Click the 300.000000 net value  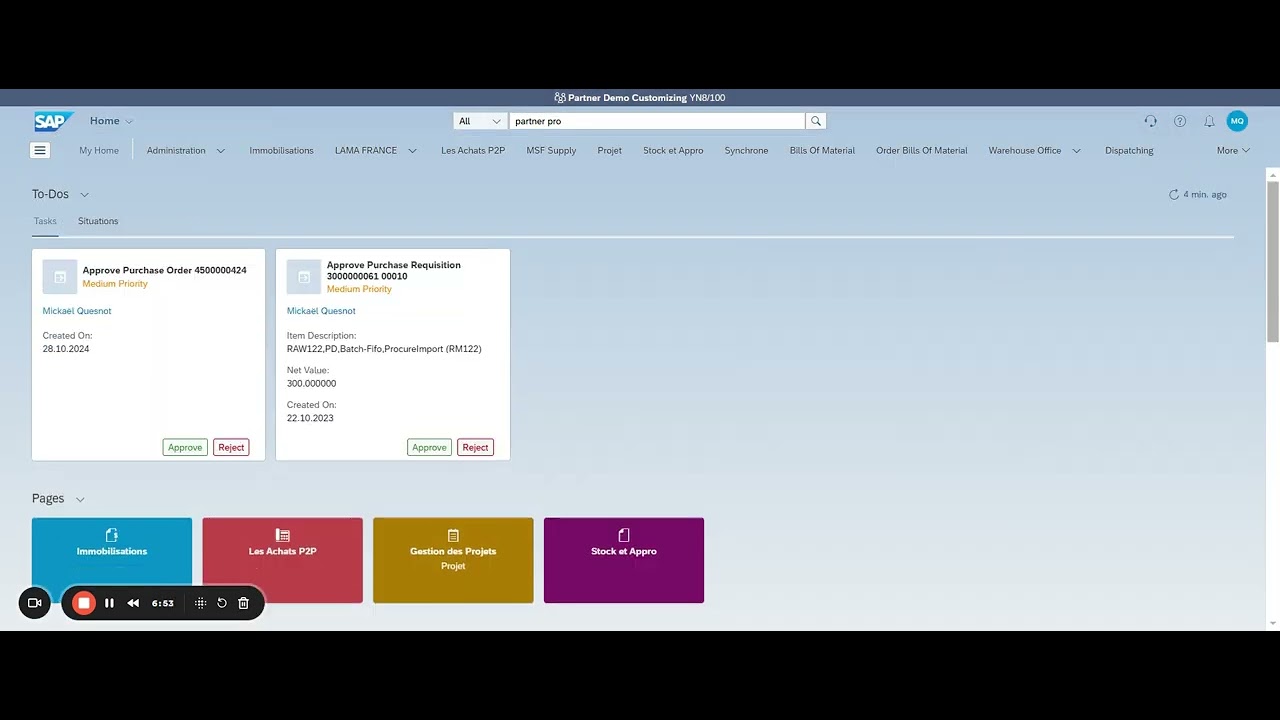coord(311,383)
